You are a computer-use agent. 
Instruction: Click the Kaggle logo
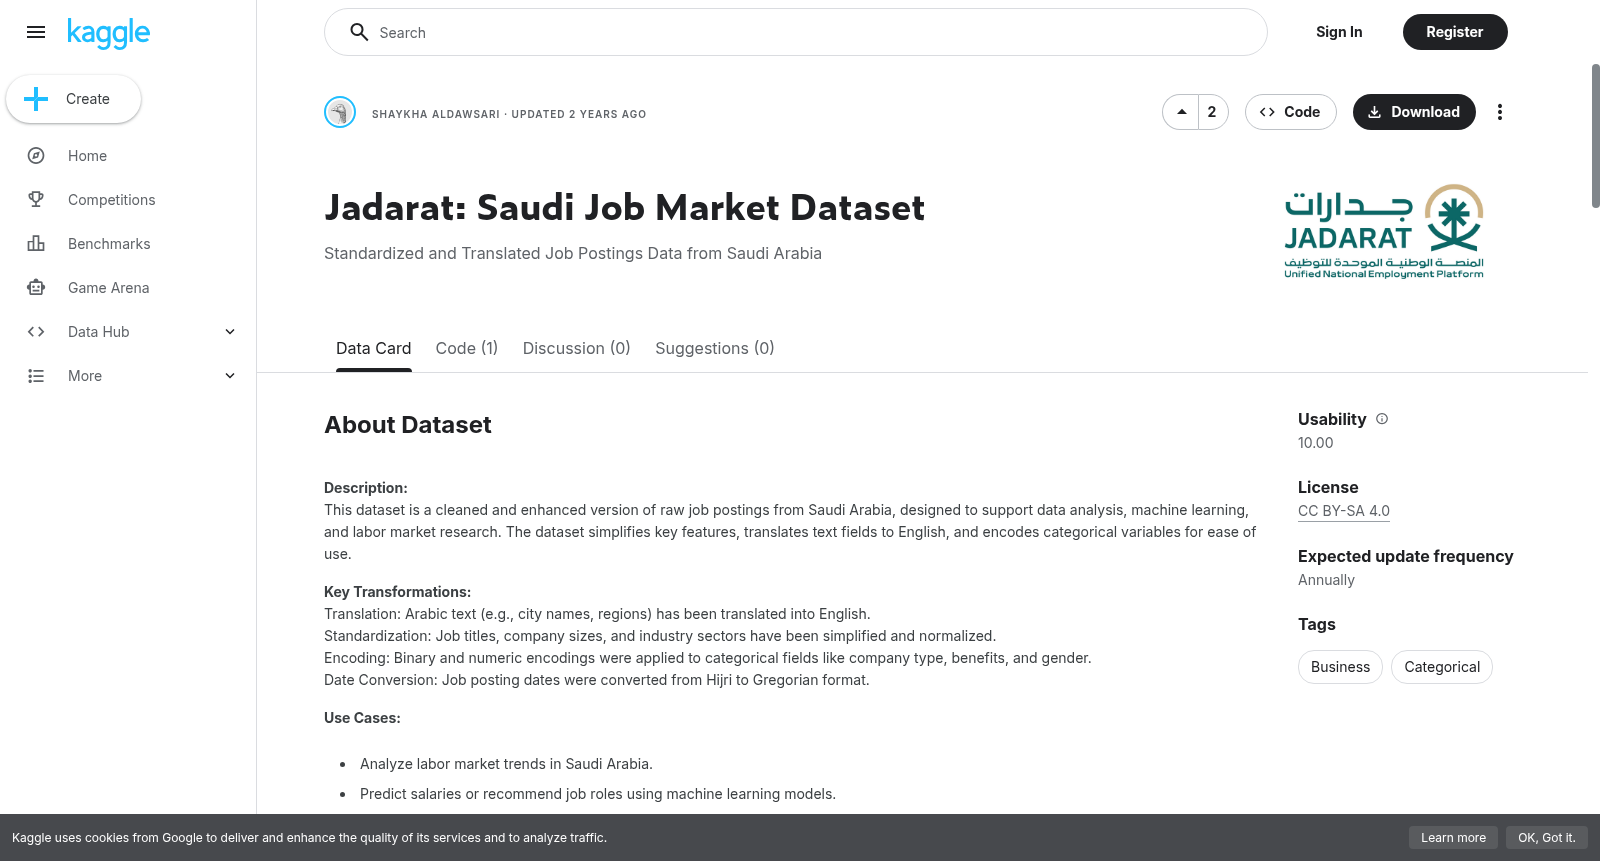[x=108, y=33]
